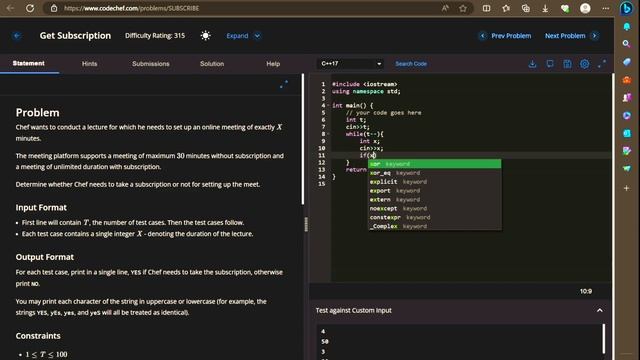Select the 'constexpr' autocomplete suggestion
Viewport: 640px width, 360px height.
[x=434, y=218]
